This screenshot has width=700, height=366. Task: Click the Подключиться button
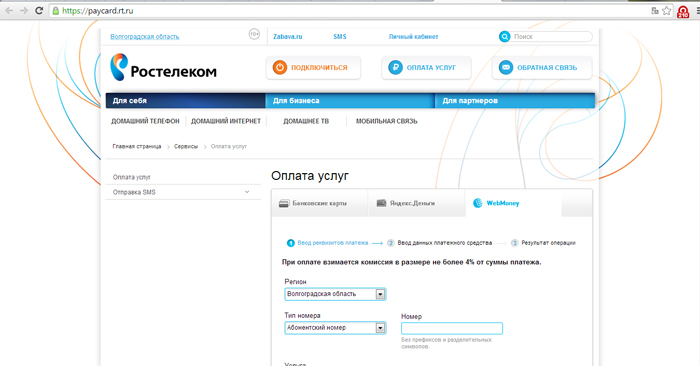[x=313, y=67]
